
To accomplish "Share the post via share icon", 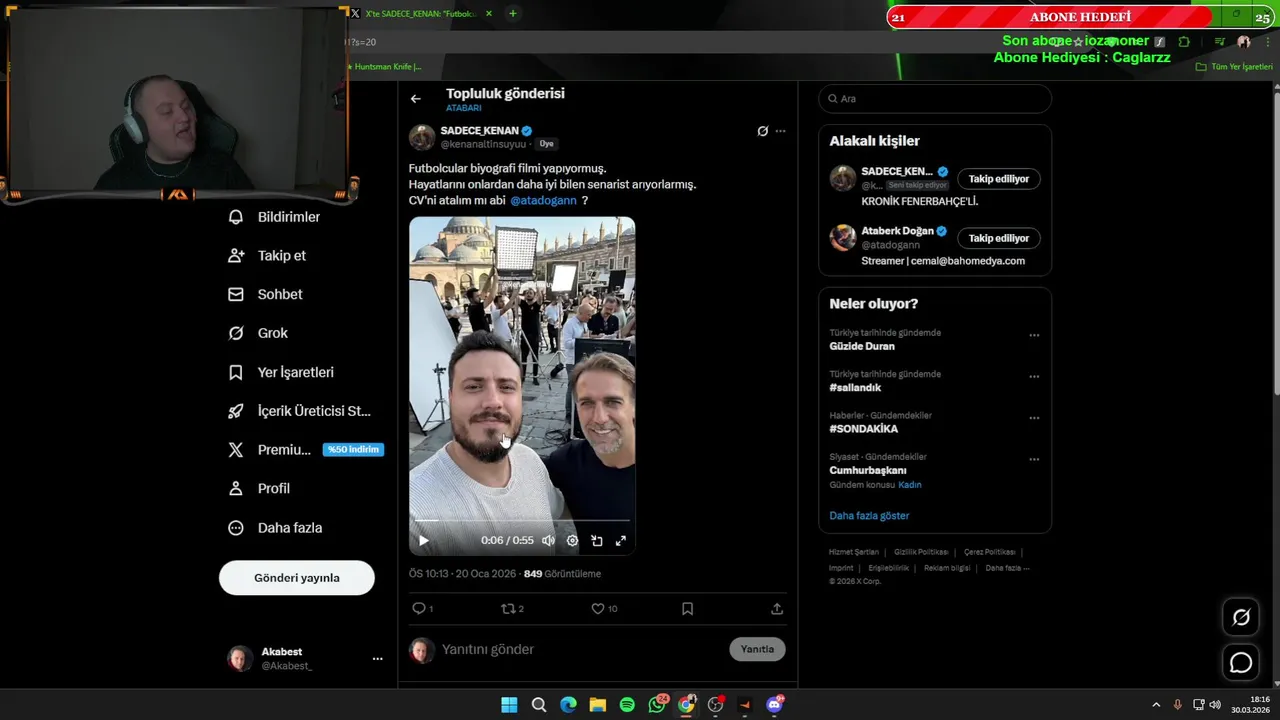I will coord(777,608).
